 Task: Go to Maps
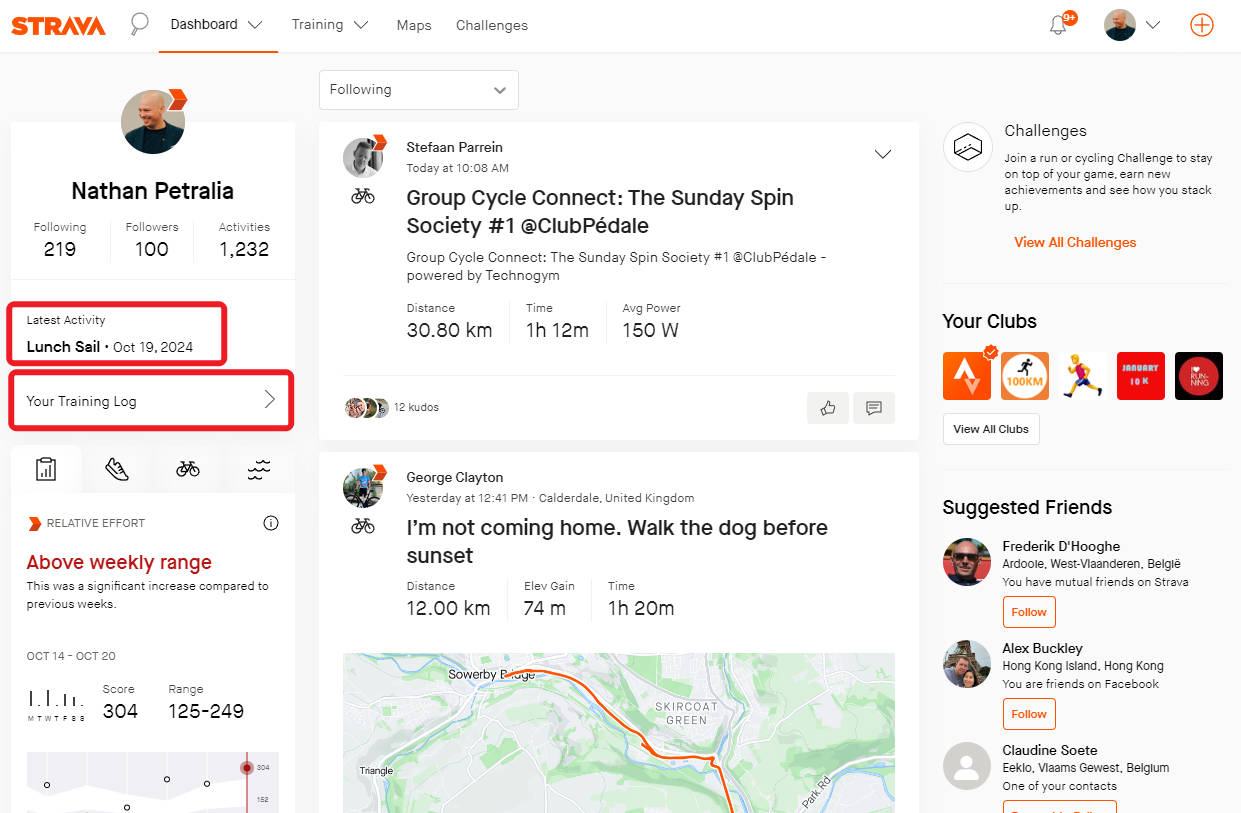click(x=414, y=25)
